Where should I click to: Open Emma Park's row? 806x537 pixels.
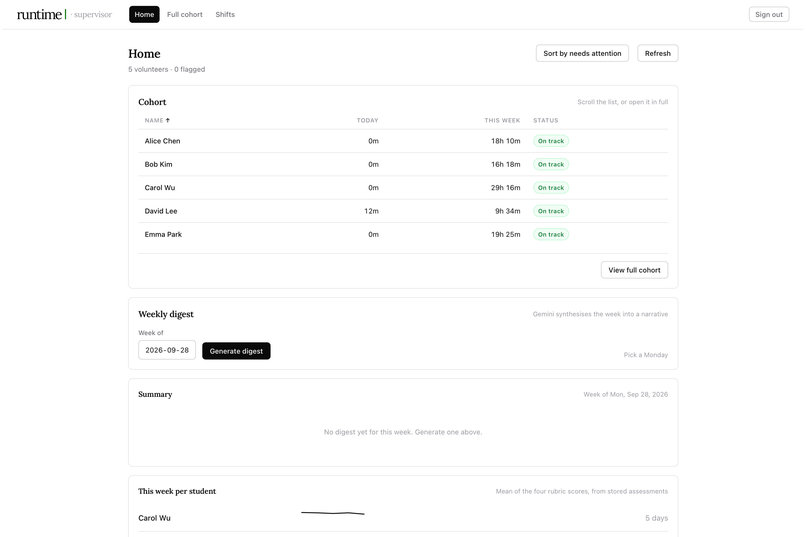403,234
